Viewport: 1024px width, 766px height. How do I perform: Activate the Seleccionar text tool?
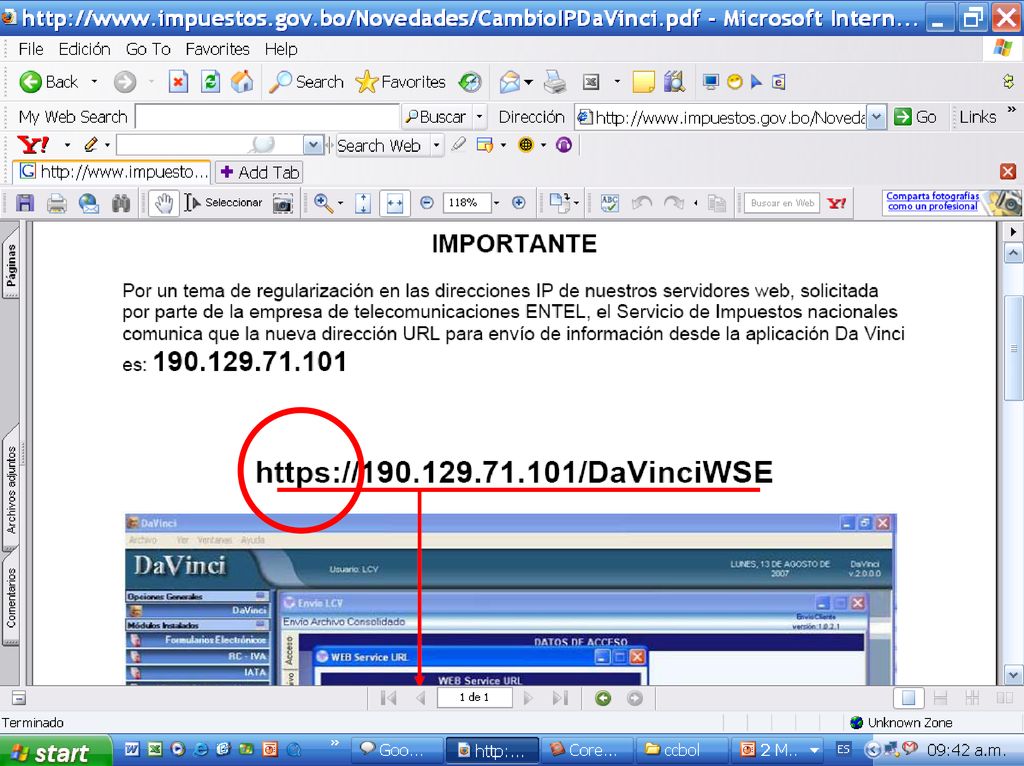pos(223,203)
